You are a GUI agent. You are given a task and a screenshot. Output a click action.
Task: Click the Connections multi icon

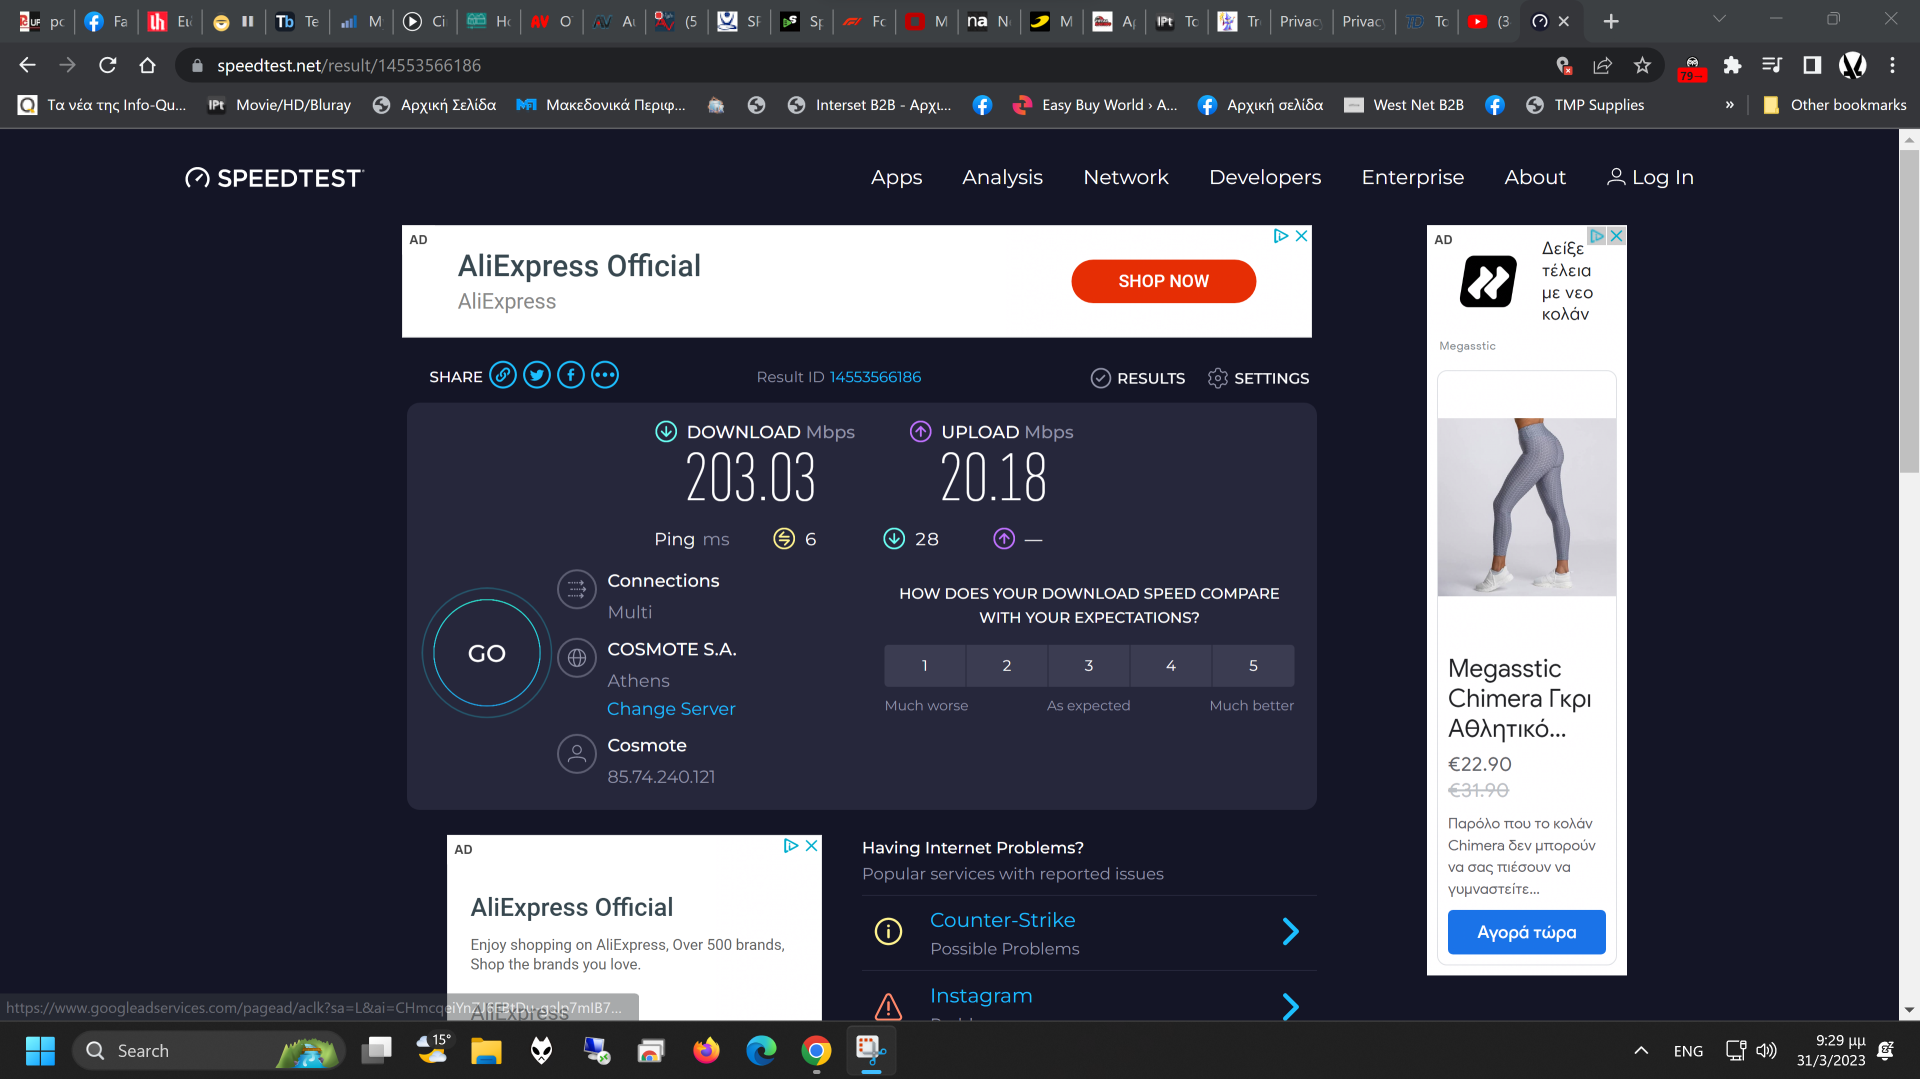577,590
